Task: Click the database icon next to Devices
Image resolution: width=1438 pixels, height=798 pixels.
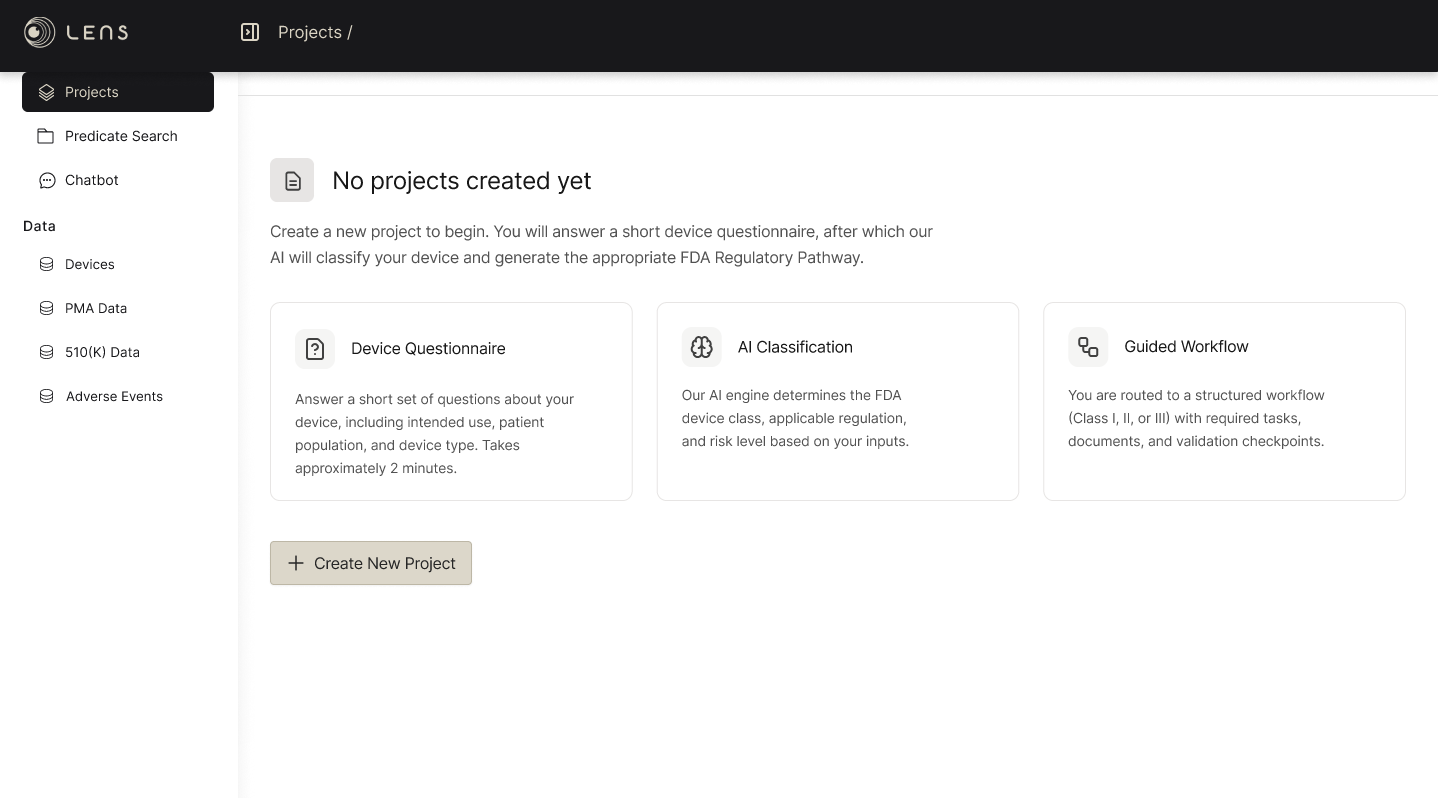Action: point(47,264)
